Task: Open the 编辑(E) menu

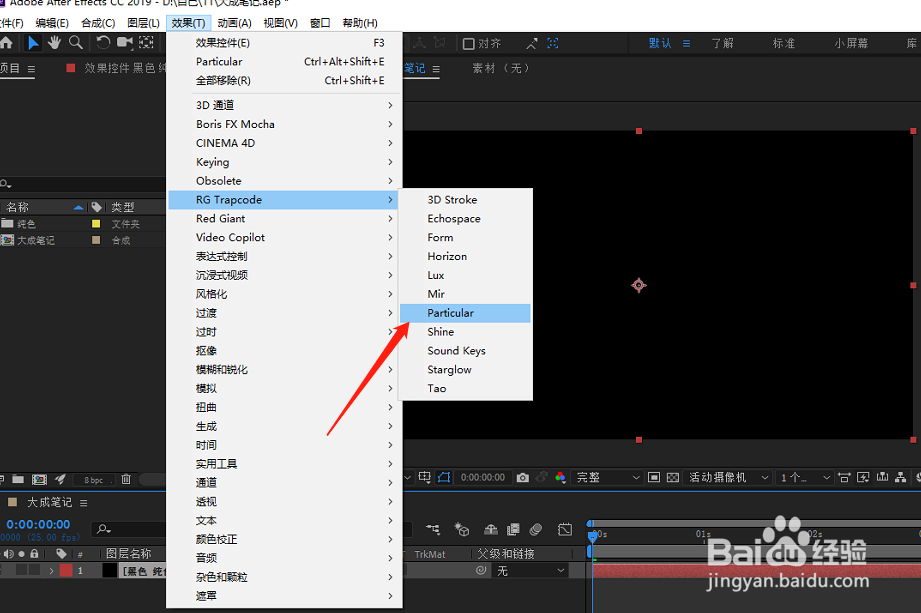Action: click(x=52, y=23)
